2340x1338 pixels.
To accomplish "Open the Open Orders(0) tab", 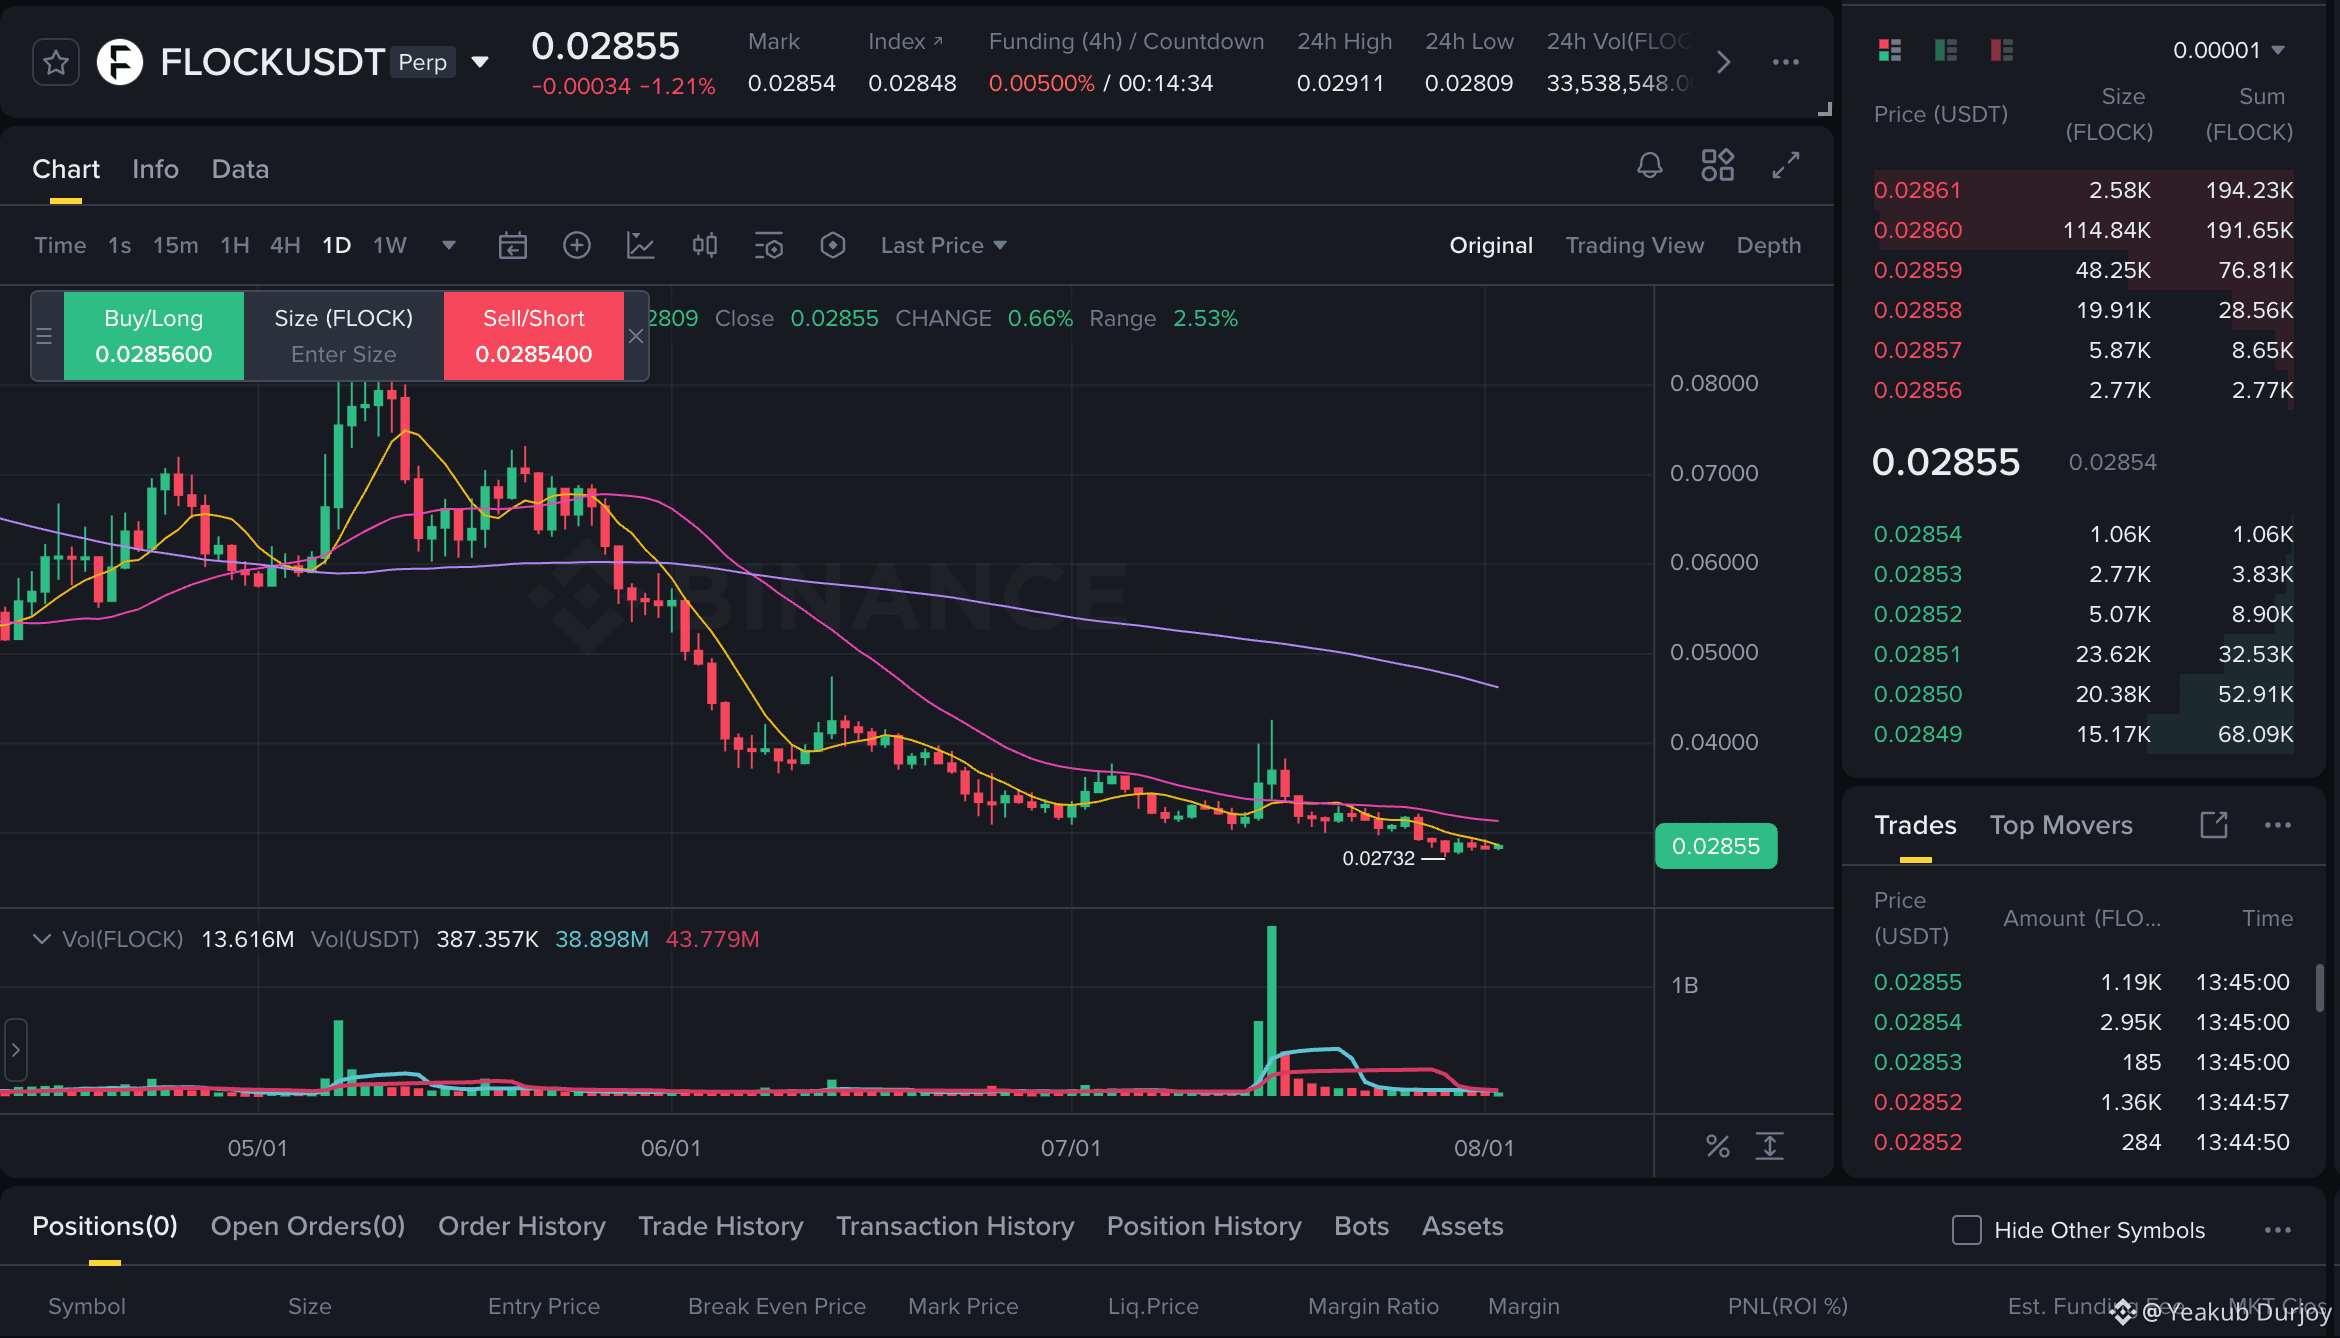I will [308, 1226].
